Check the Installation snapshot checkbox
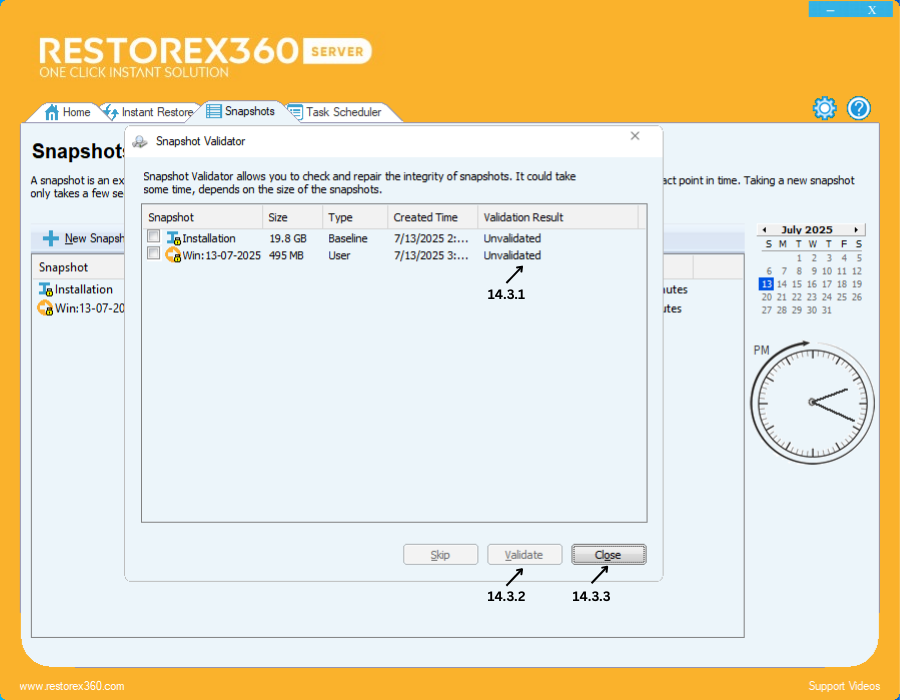Viewport: 900px width, 700px height. click(x=153, y=236)
